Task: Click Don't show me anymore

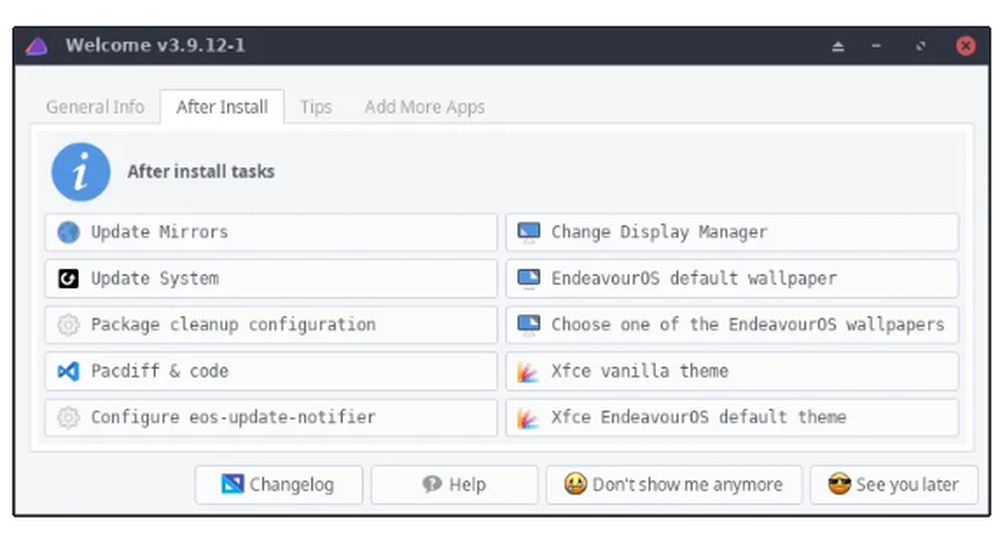Action: point(673,484)
